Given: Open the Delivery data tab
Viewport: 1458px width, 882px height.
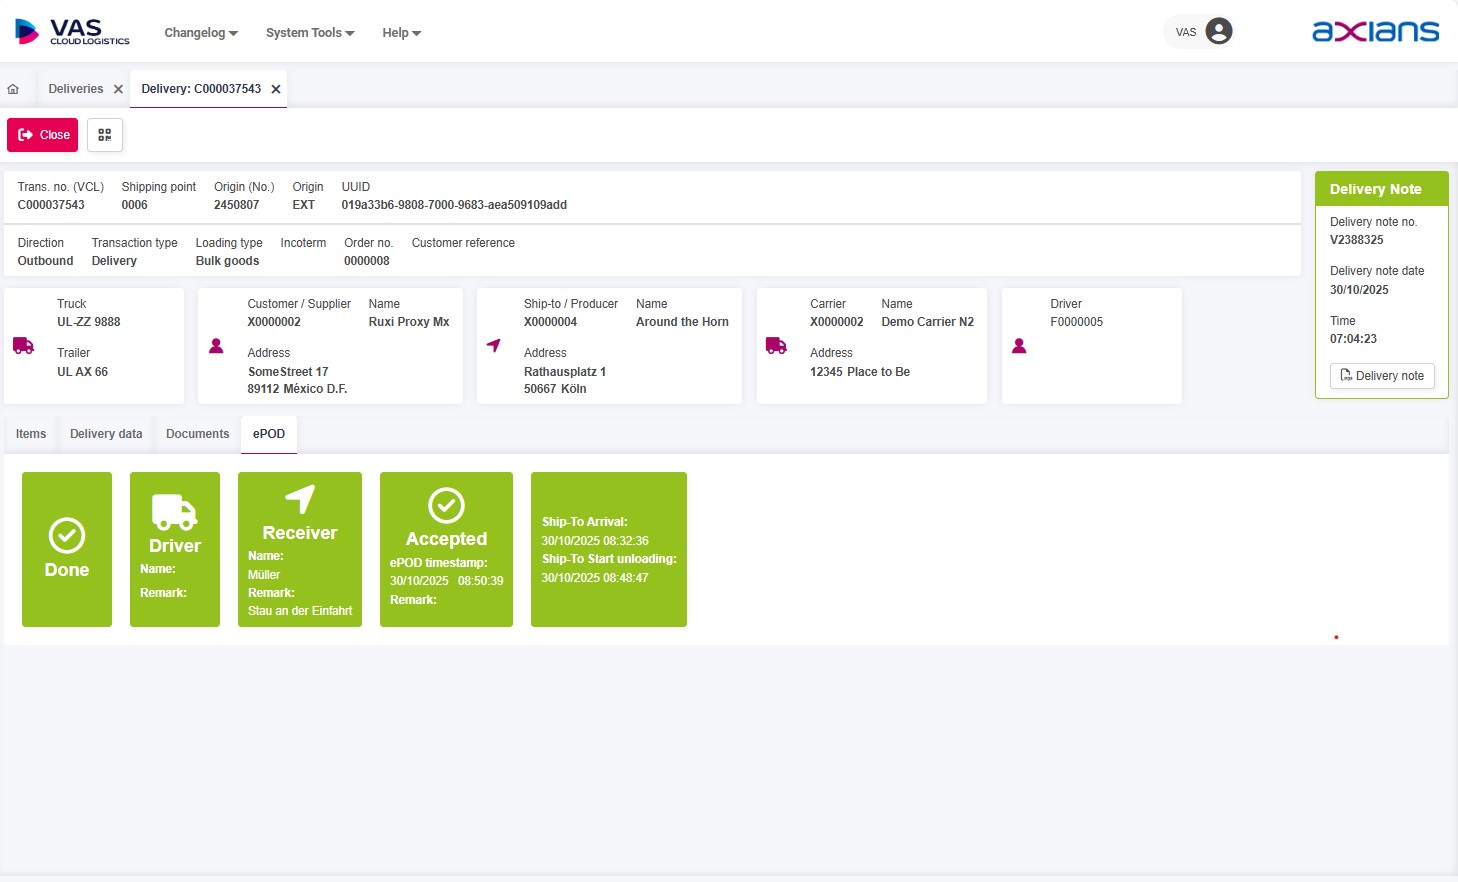Looking at the screenshot, I should tap(106, 434).
